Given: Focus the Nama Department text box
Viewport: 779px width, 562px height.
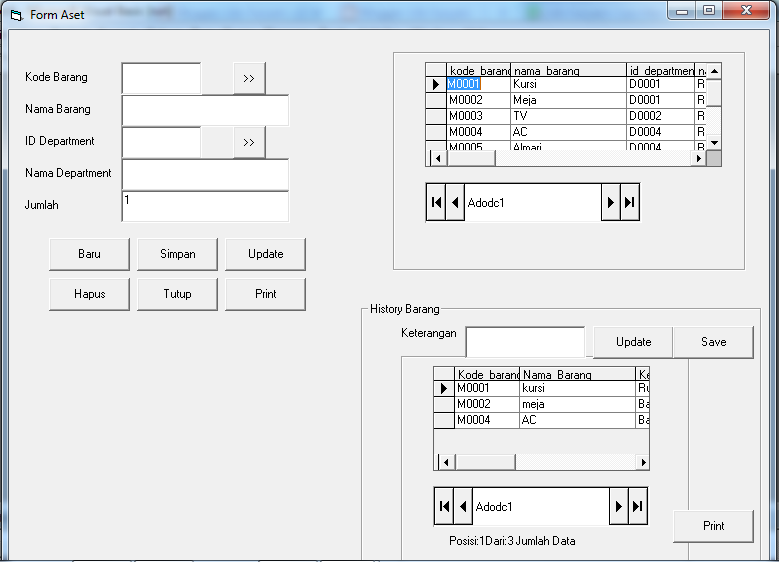Looking at the screenshot, I should tap(205, 174).
